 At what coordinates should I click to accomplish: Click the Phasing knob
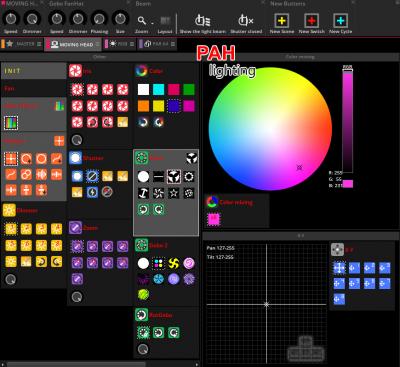[x=99, y=19]
